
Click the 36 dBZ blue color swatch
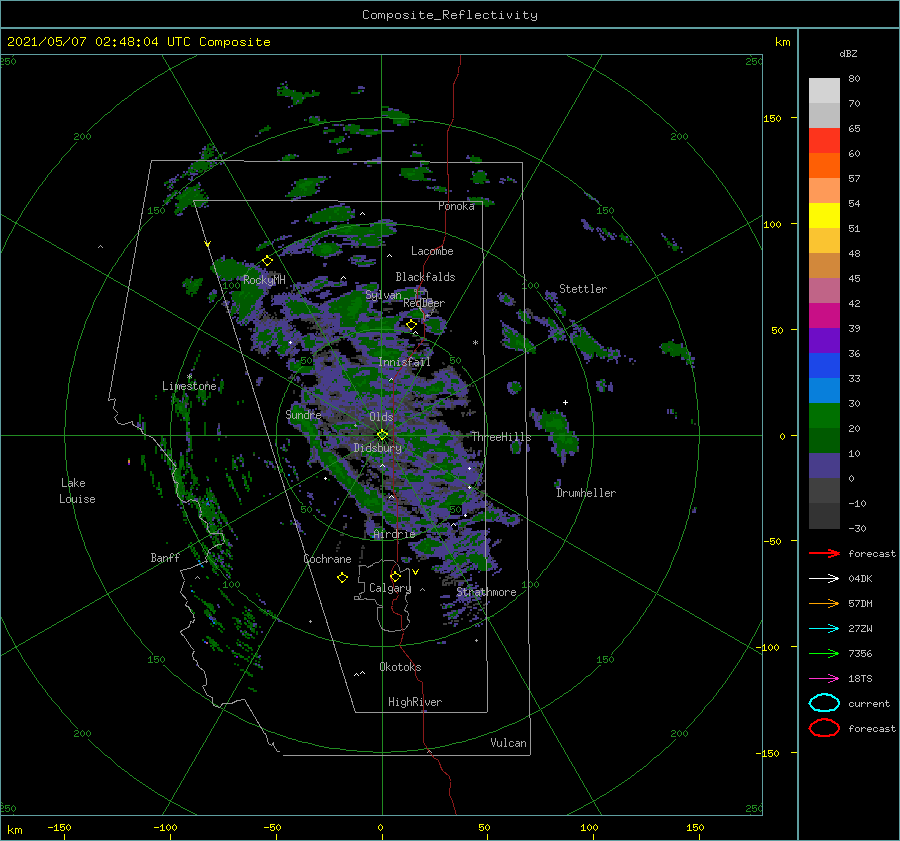click(x=824, y=366)
